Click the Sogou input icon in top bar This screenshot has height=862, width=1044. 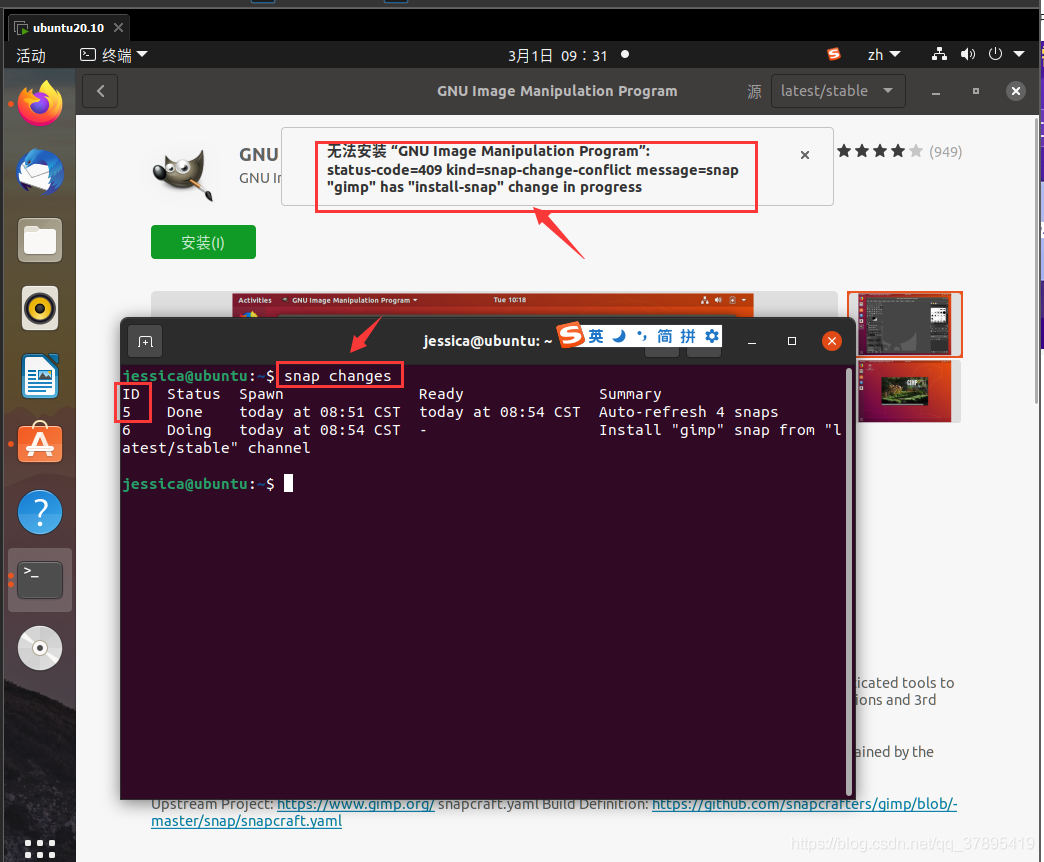(834, 55)
